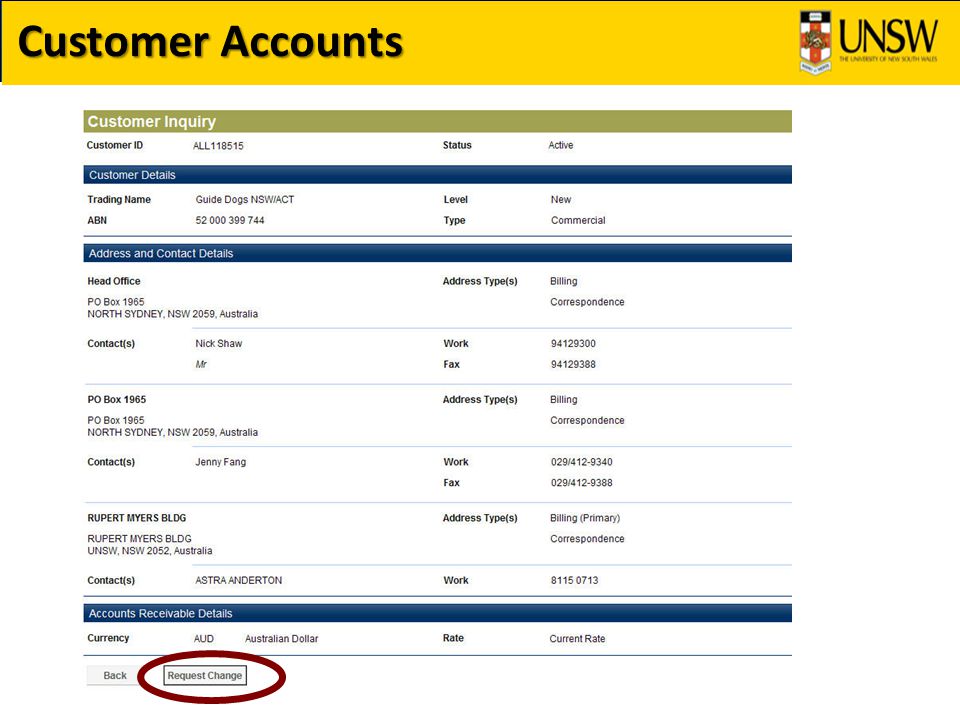Viewport: 960px width, 720px height.
Task: Click bold RUPERT MYERS BLDG title
Action: tap(137, 518)
